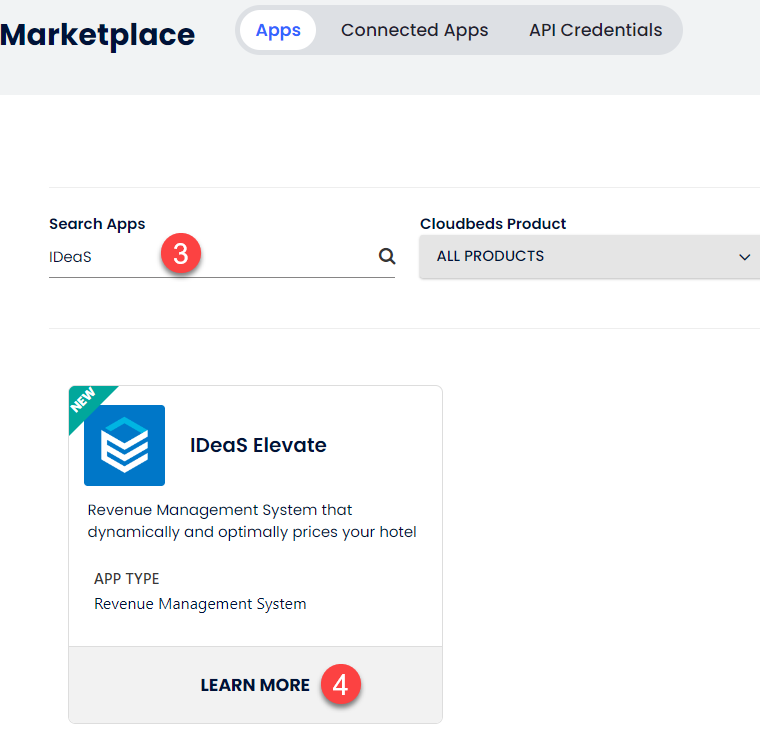
Task: Open the ALL PRODUCTS dropdown
Action: [590, 257]
